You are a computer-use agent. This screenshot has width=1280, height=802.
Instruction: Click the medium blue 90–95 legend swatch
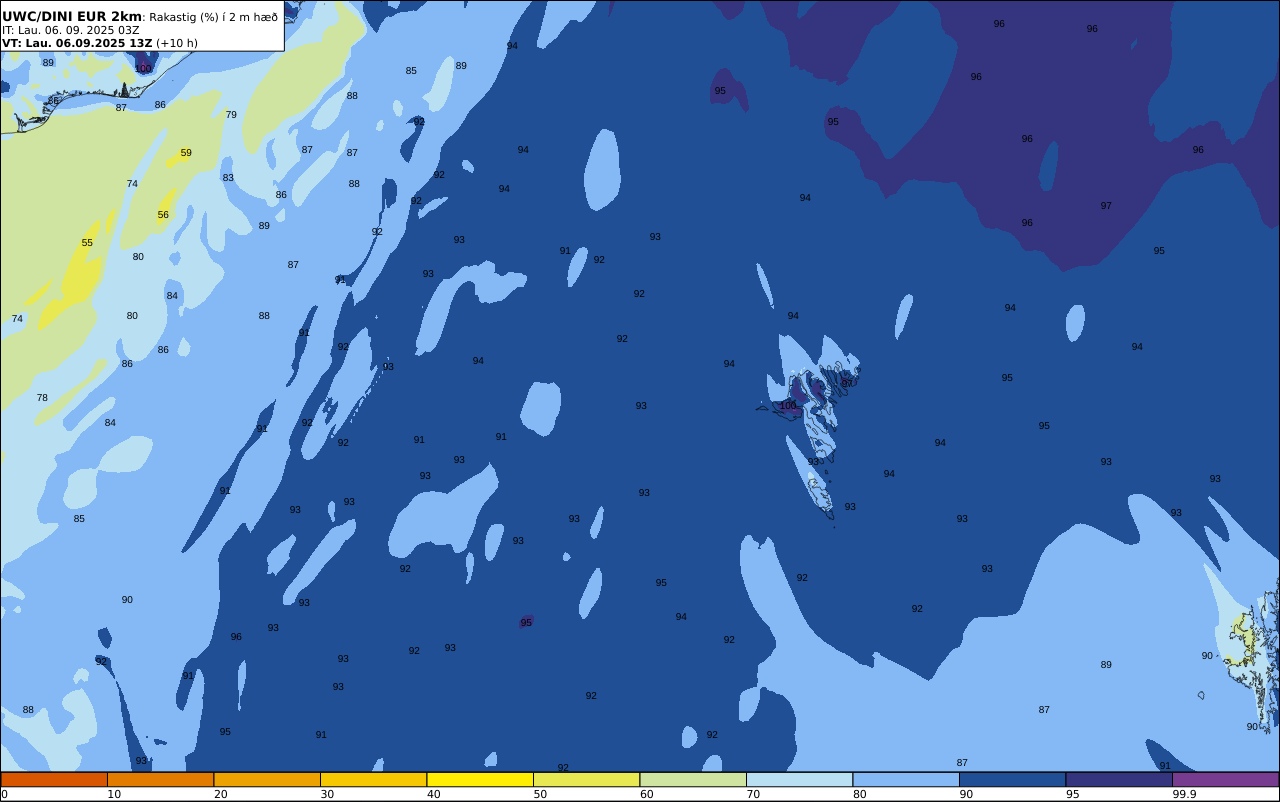coord(1012,779)
